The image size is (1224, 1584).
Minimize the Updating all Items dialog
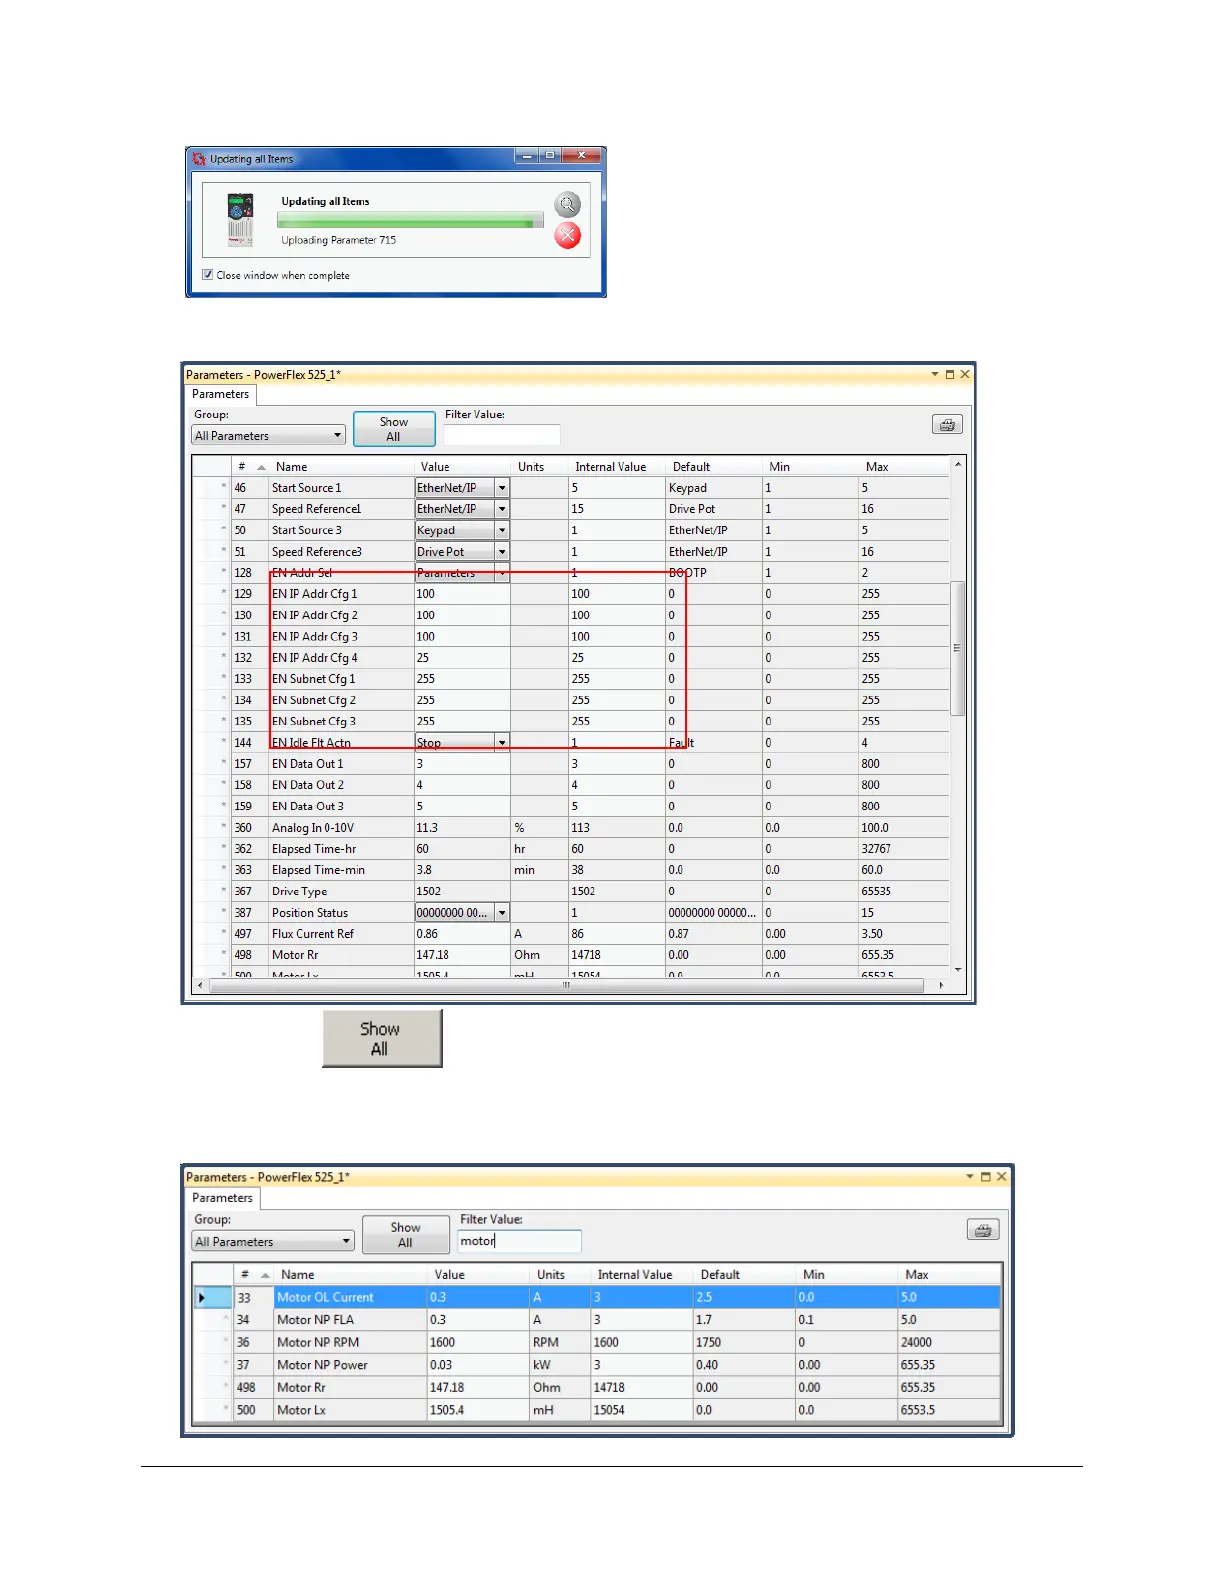[x=526, y=155]
